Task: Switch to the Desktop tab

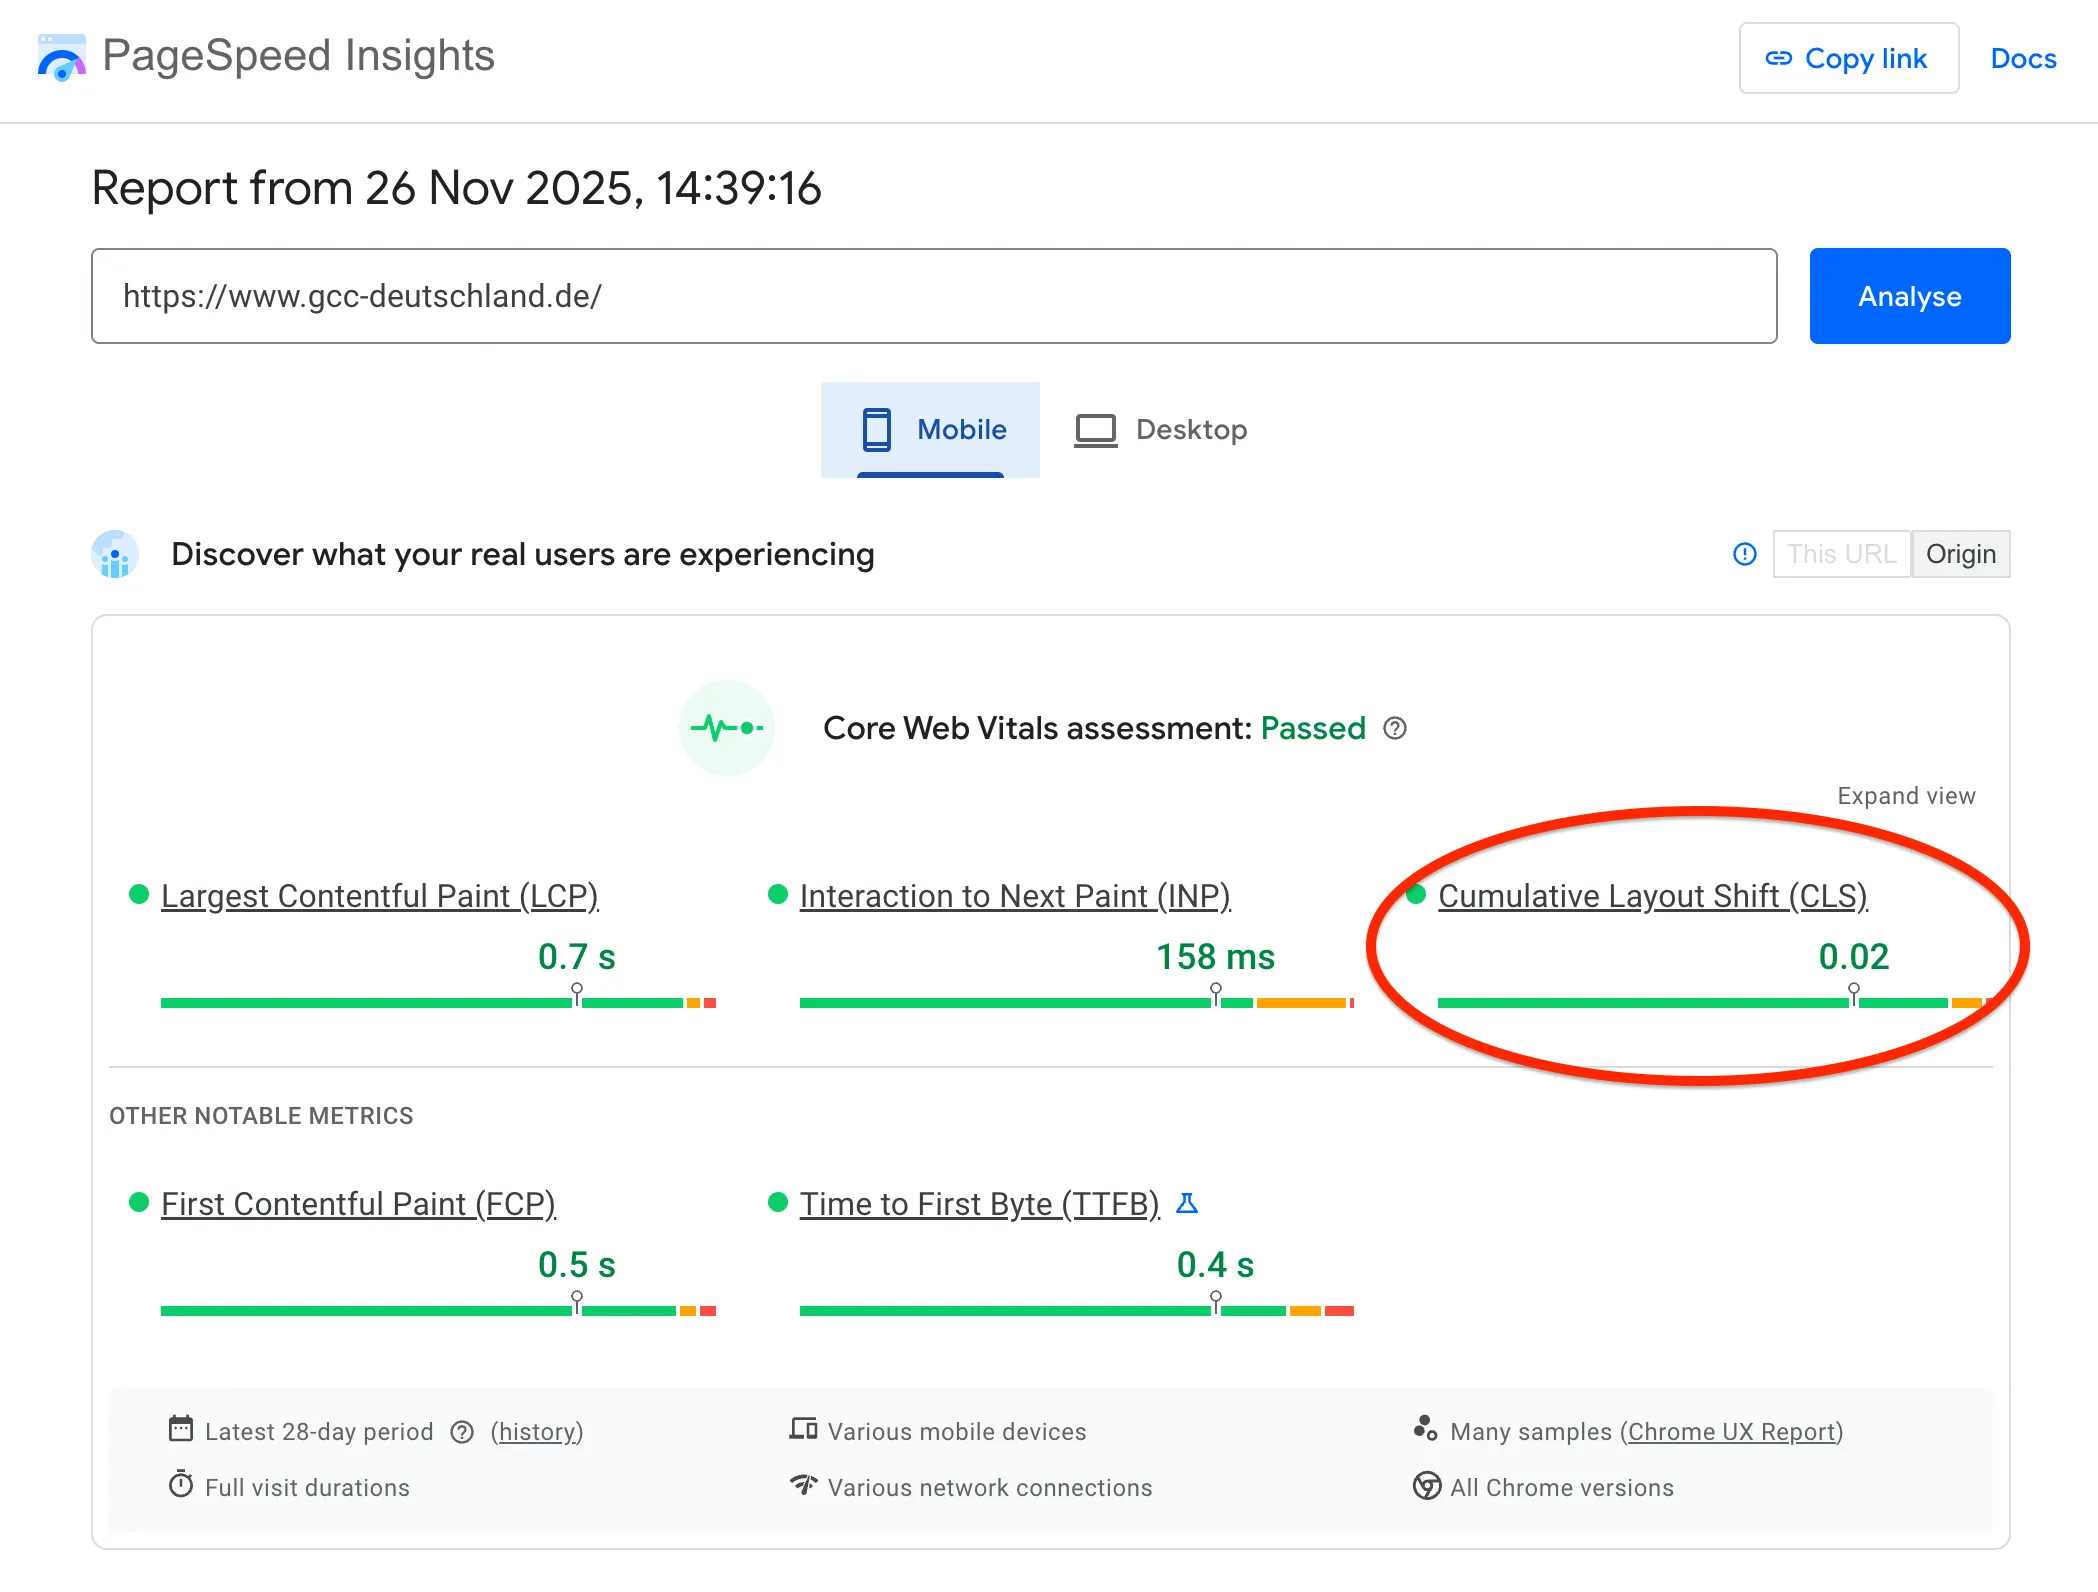Action: [x=1162, y=430]
